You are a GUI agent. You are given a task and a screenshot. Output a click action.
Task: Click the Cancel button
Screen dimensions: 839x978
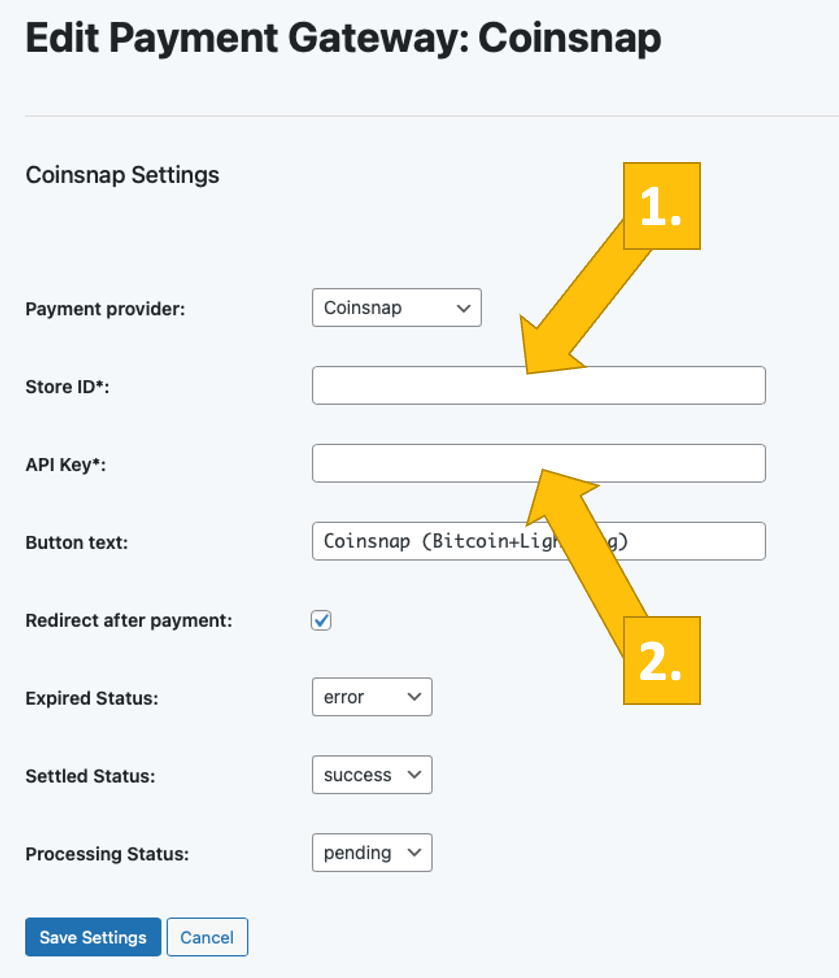(207, 937)
